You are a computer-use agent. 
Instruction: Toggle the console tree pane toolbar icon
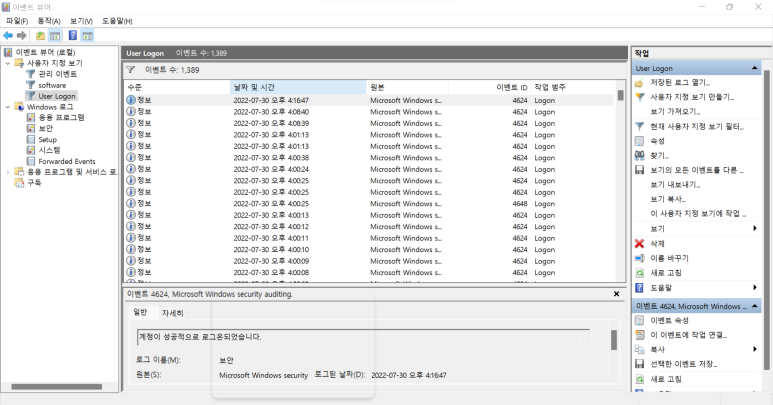55,35
